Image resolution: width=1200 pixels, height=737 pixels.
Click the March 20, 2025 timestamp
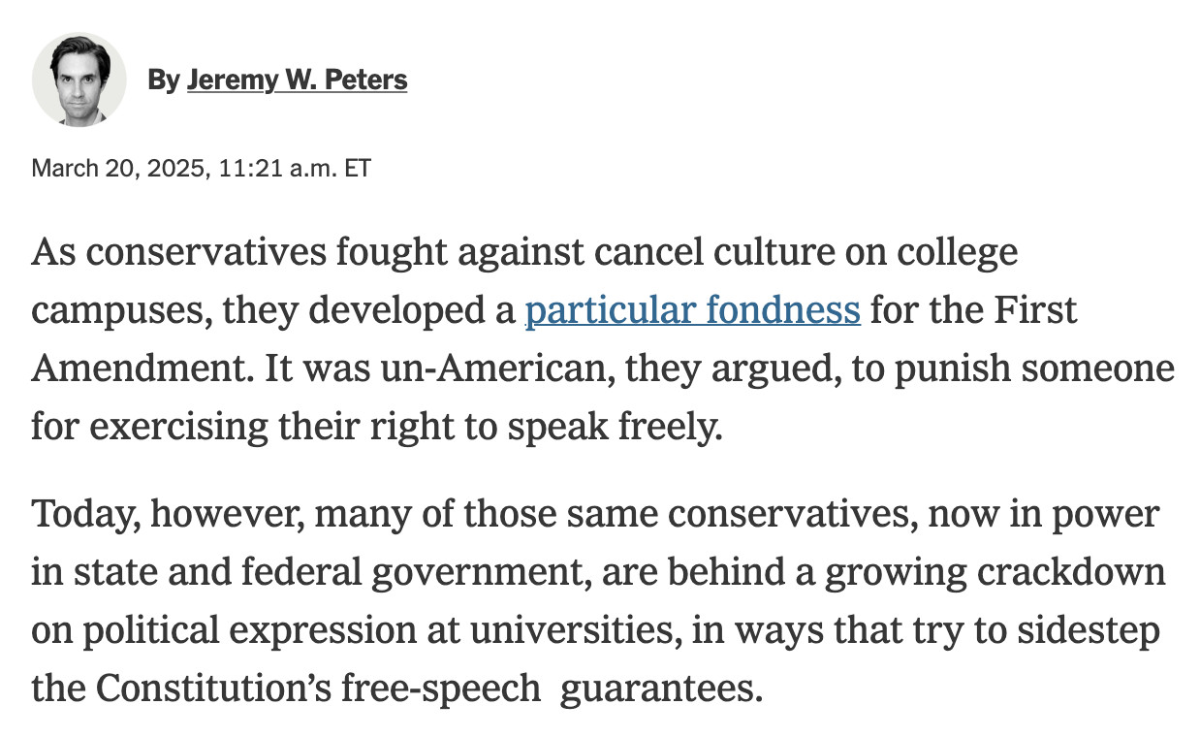point(121,168)
